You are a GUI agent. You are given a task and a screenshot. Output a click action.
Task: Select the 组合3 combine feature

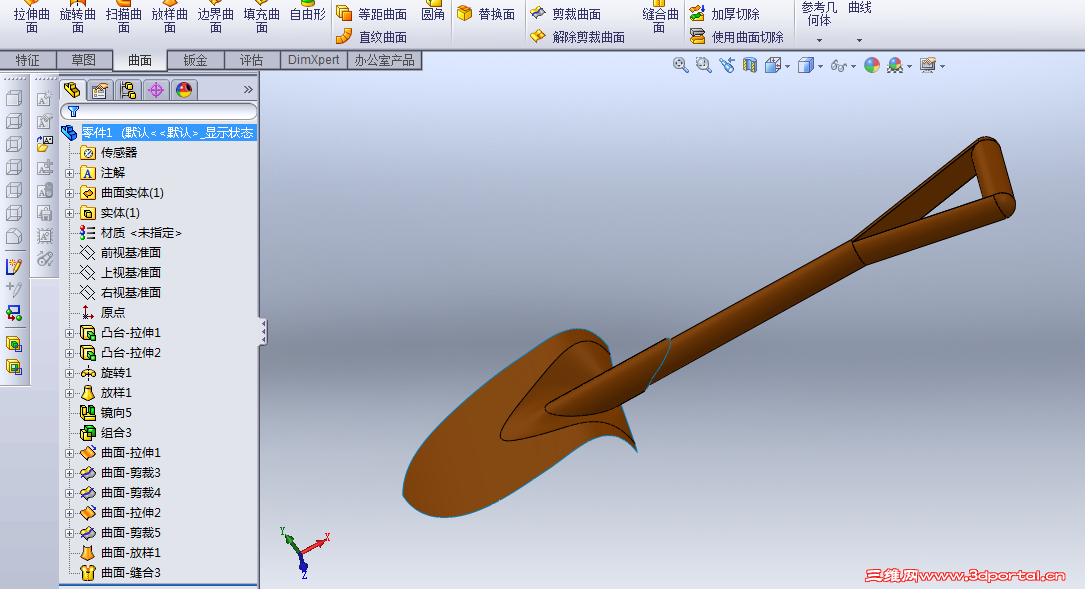(116, 433)
